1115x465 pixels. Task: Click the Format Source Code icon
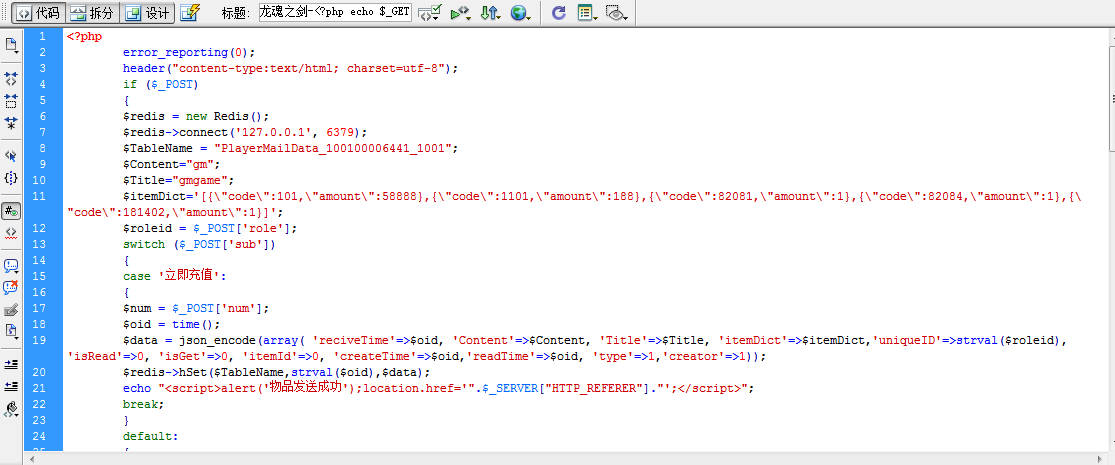point(11,409)
